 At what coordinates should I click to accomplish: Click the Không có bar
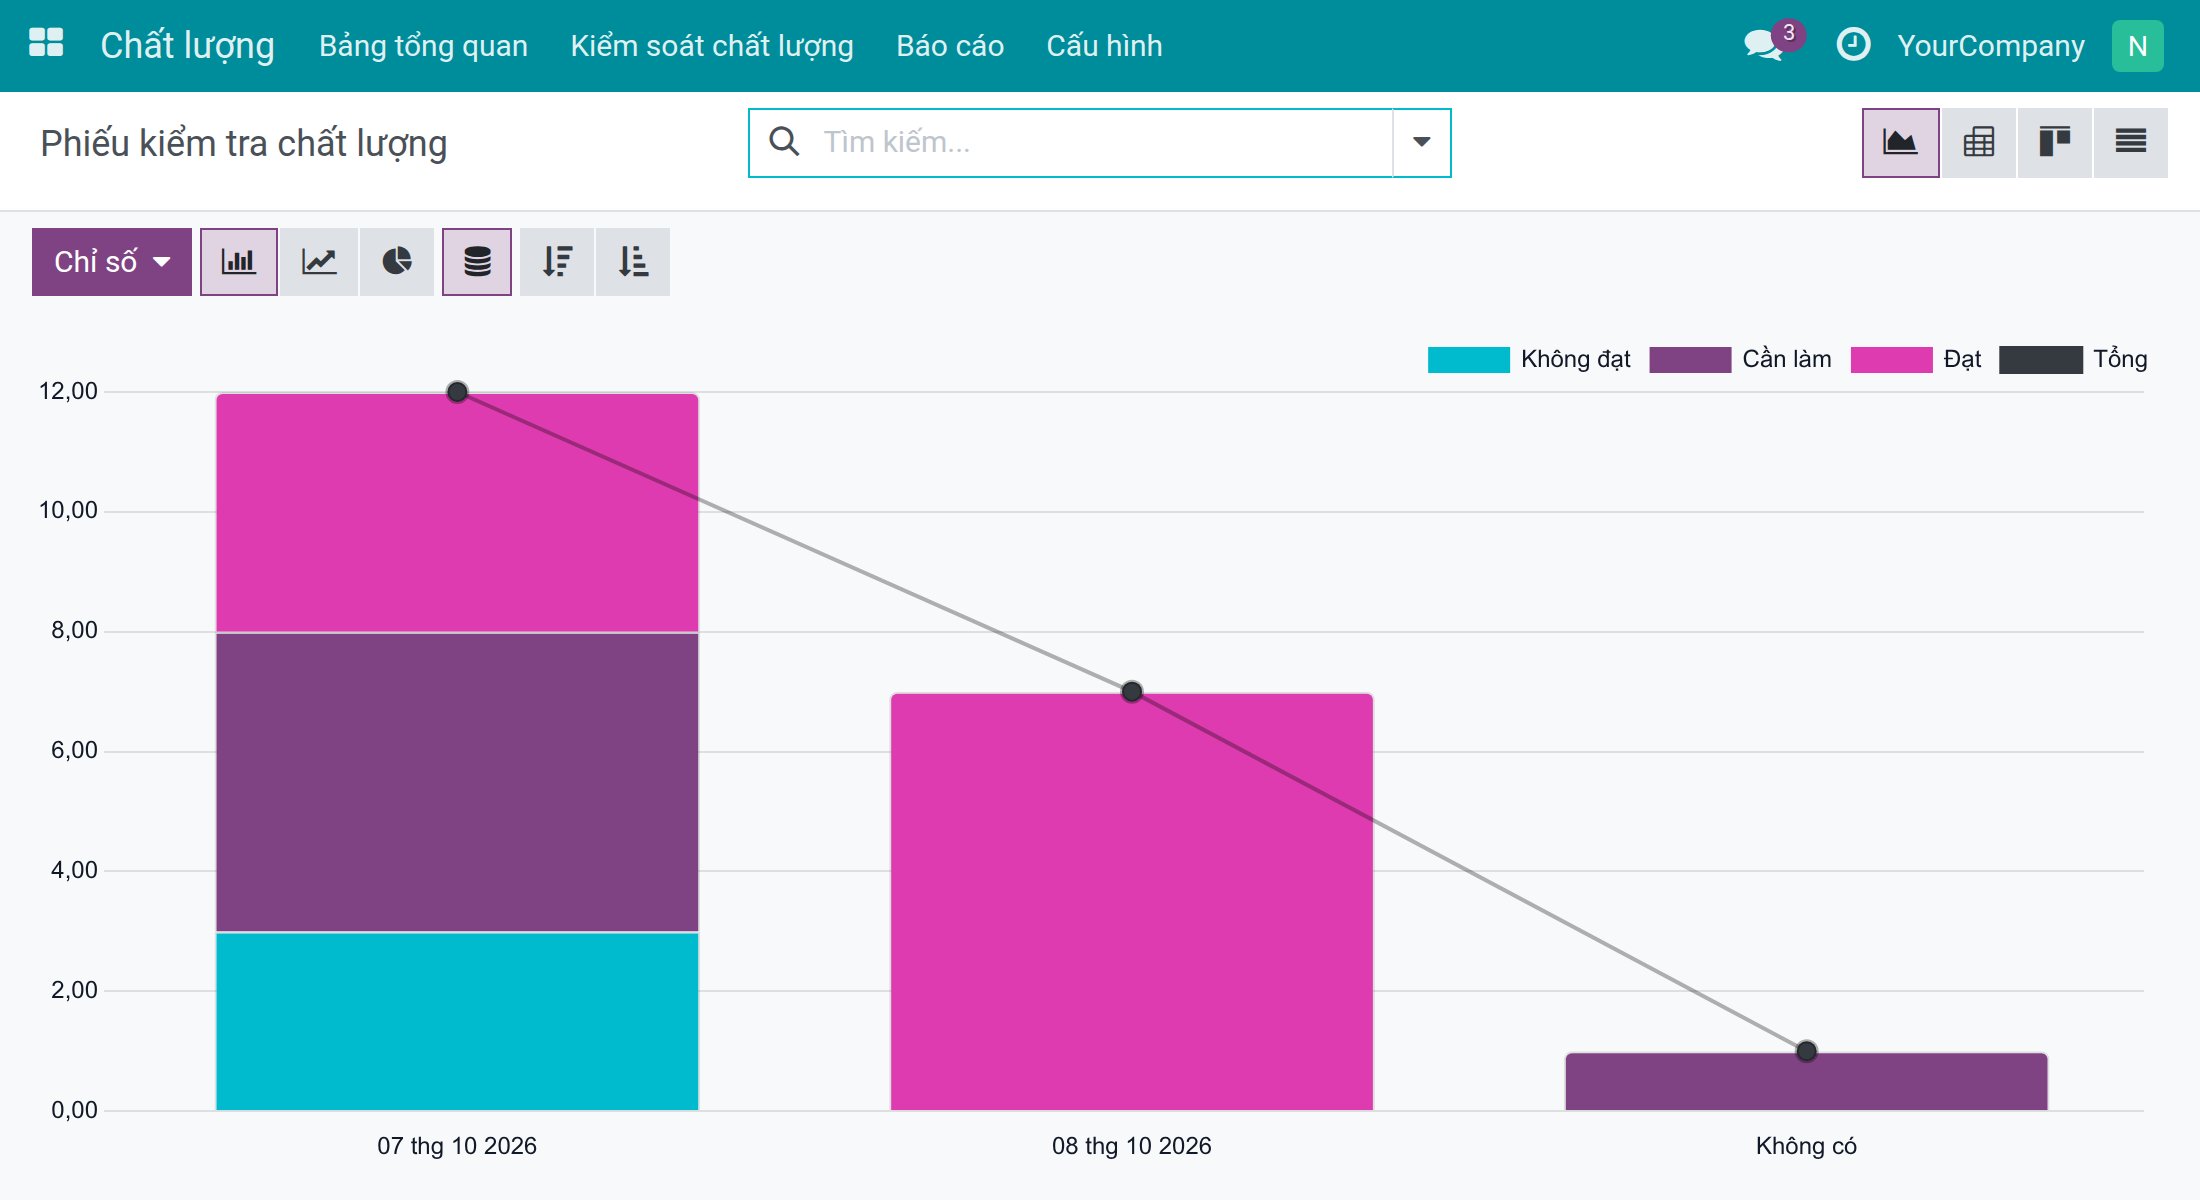(1806, 1081)
